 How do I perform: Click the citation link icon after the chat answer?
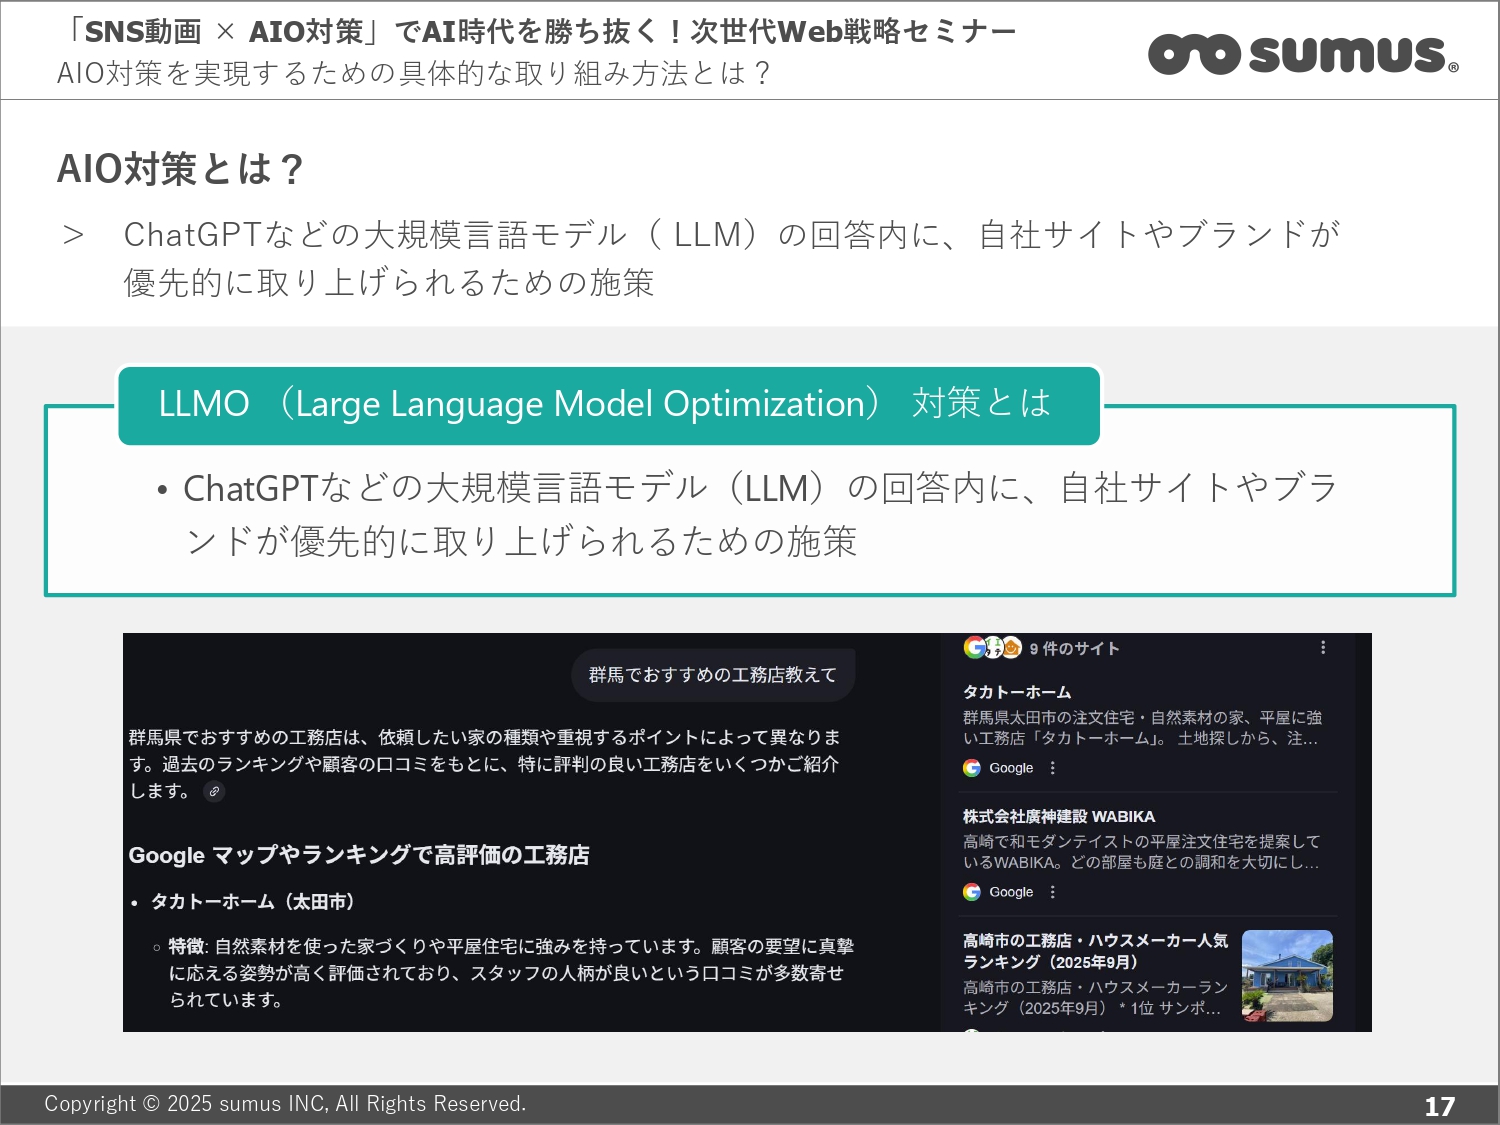[214, 792]
